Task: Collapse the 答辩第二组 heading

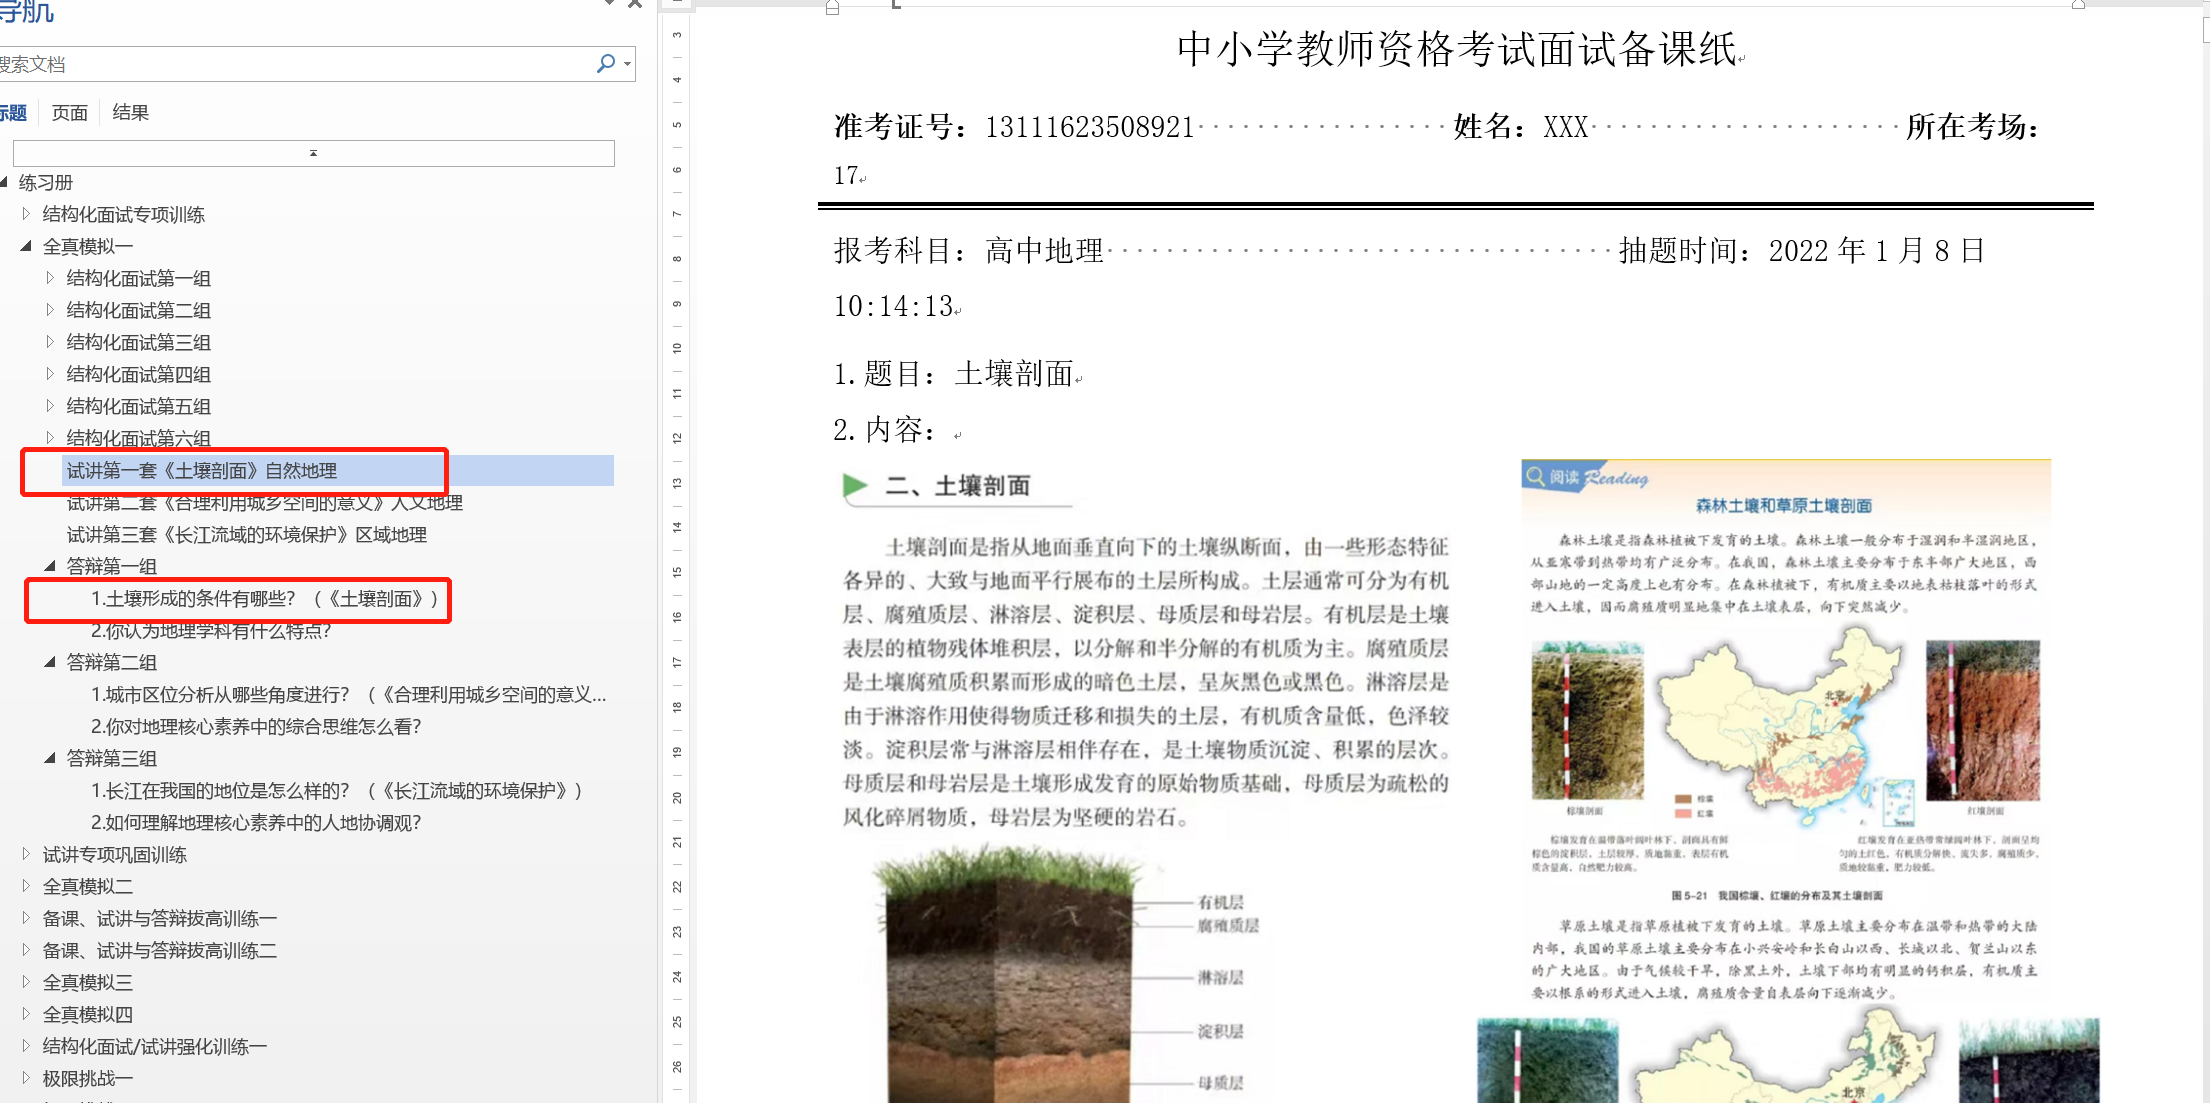Action: coord(50,662)
